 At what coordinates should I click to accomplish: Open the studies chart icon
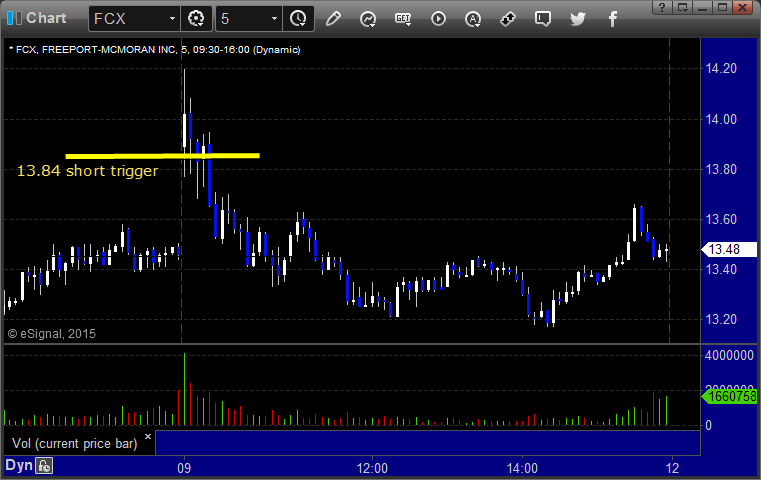coord(368,19)
